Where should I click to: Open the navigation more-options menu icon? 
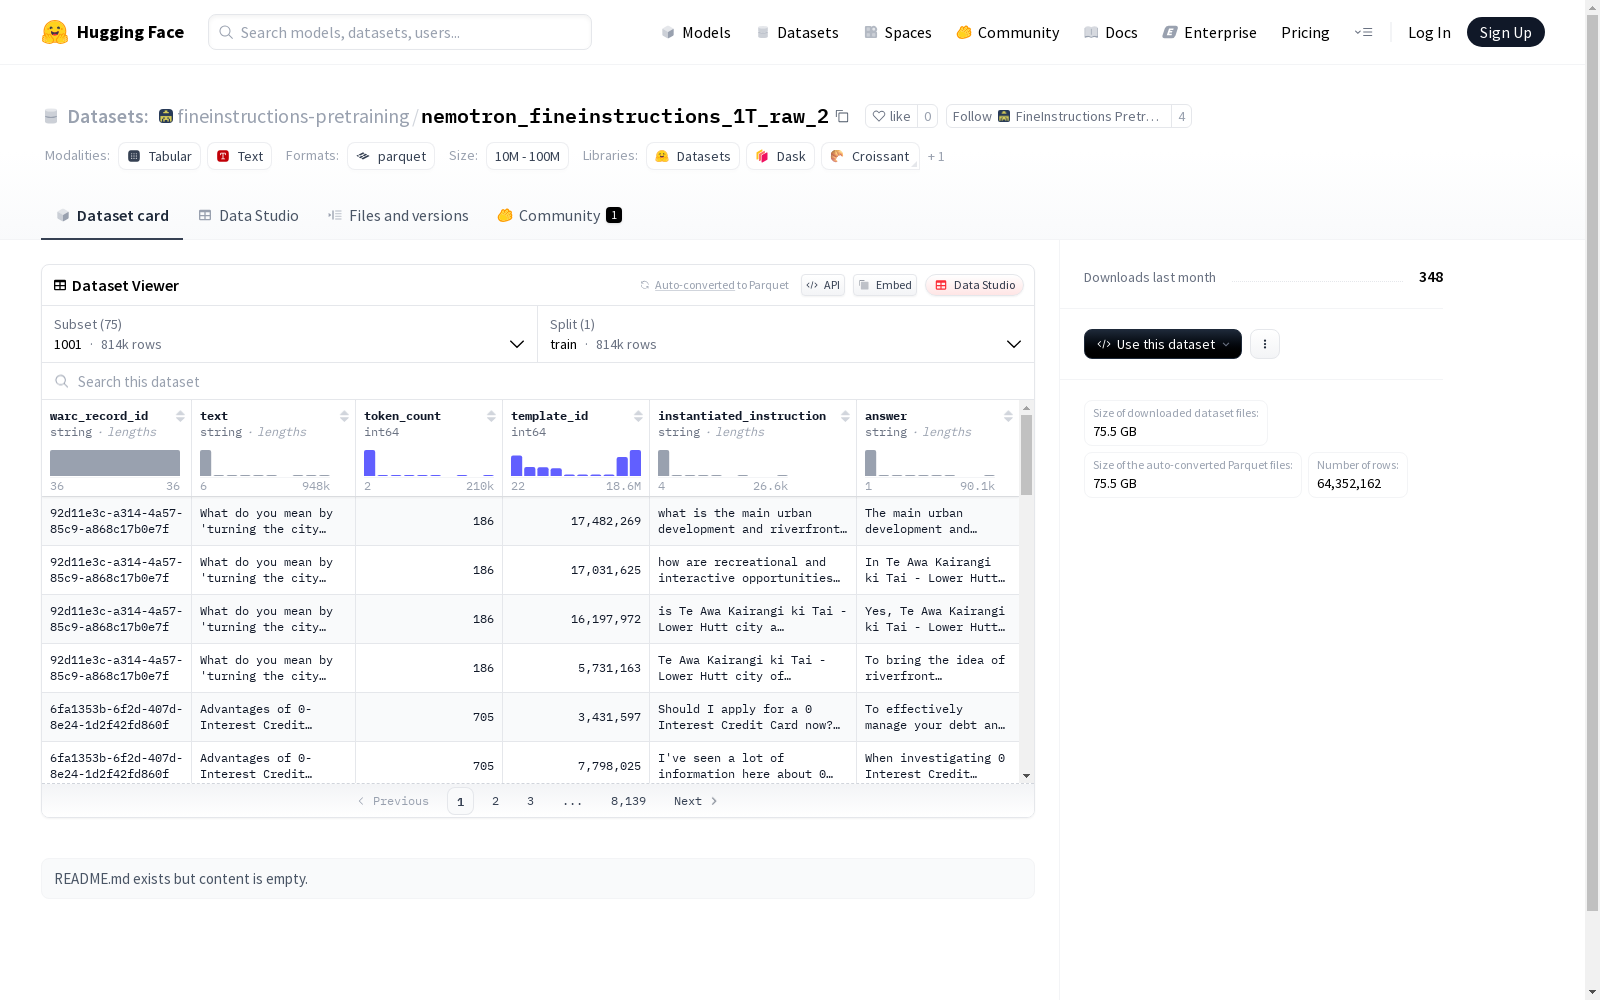pyautogui.click(x=1363, y=32)
